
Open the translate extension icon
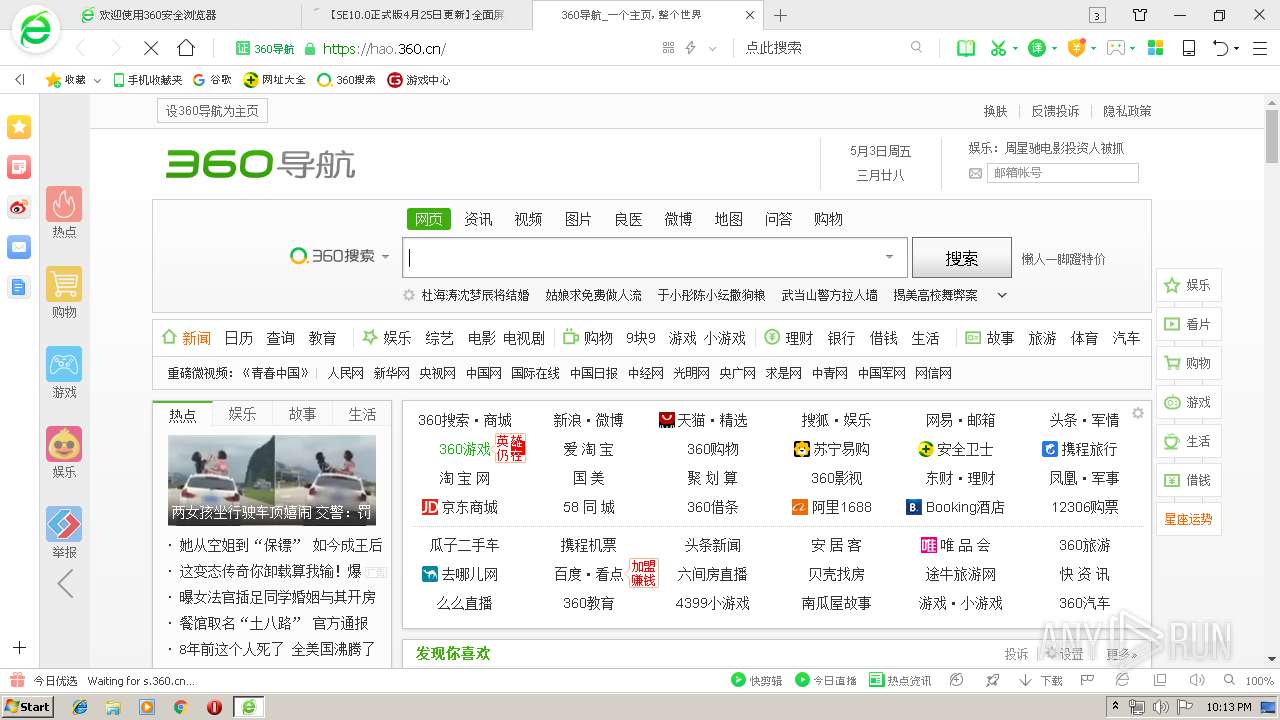coord(1038,48)
